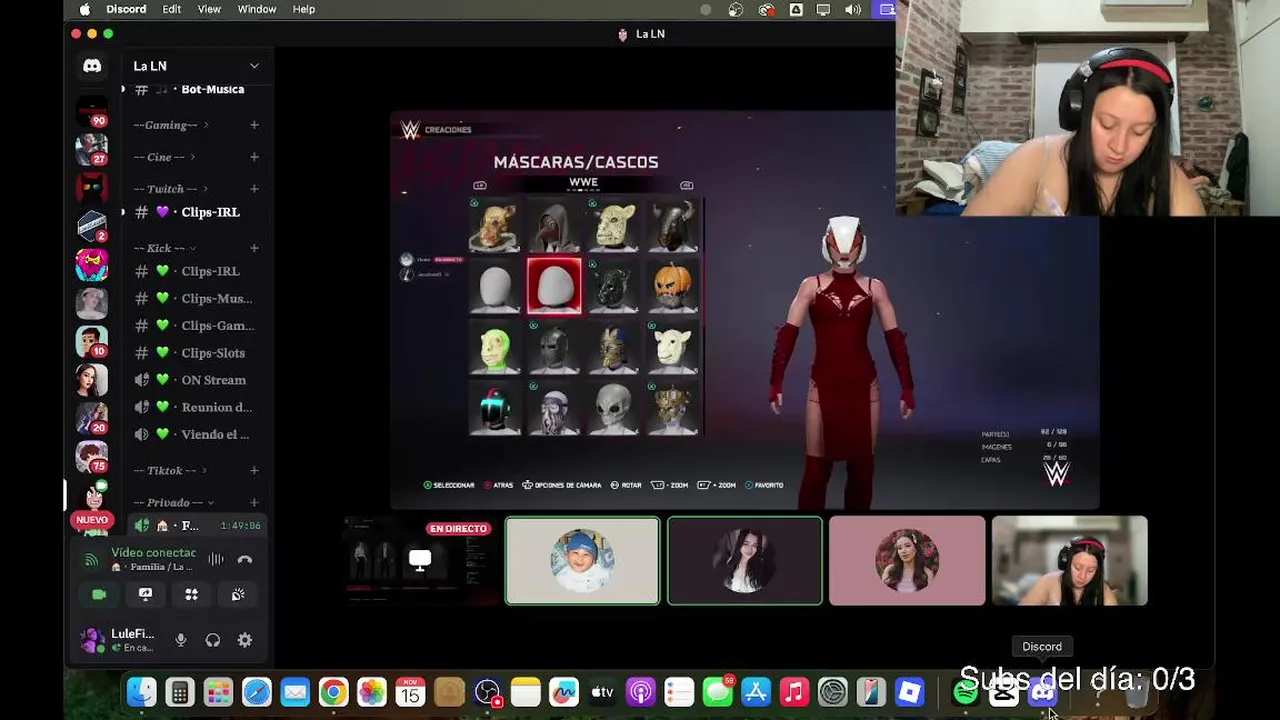Join Viendo el voice channel
The width and height of the screenshot is (1280, 720).
click(x=196, y=434)
